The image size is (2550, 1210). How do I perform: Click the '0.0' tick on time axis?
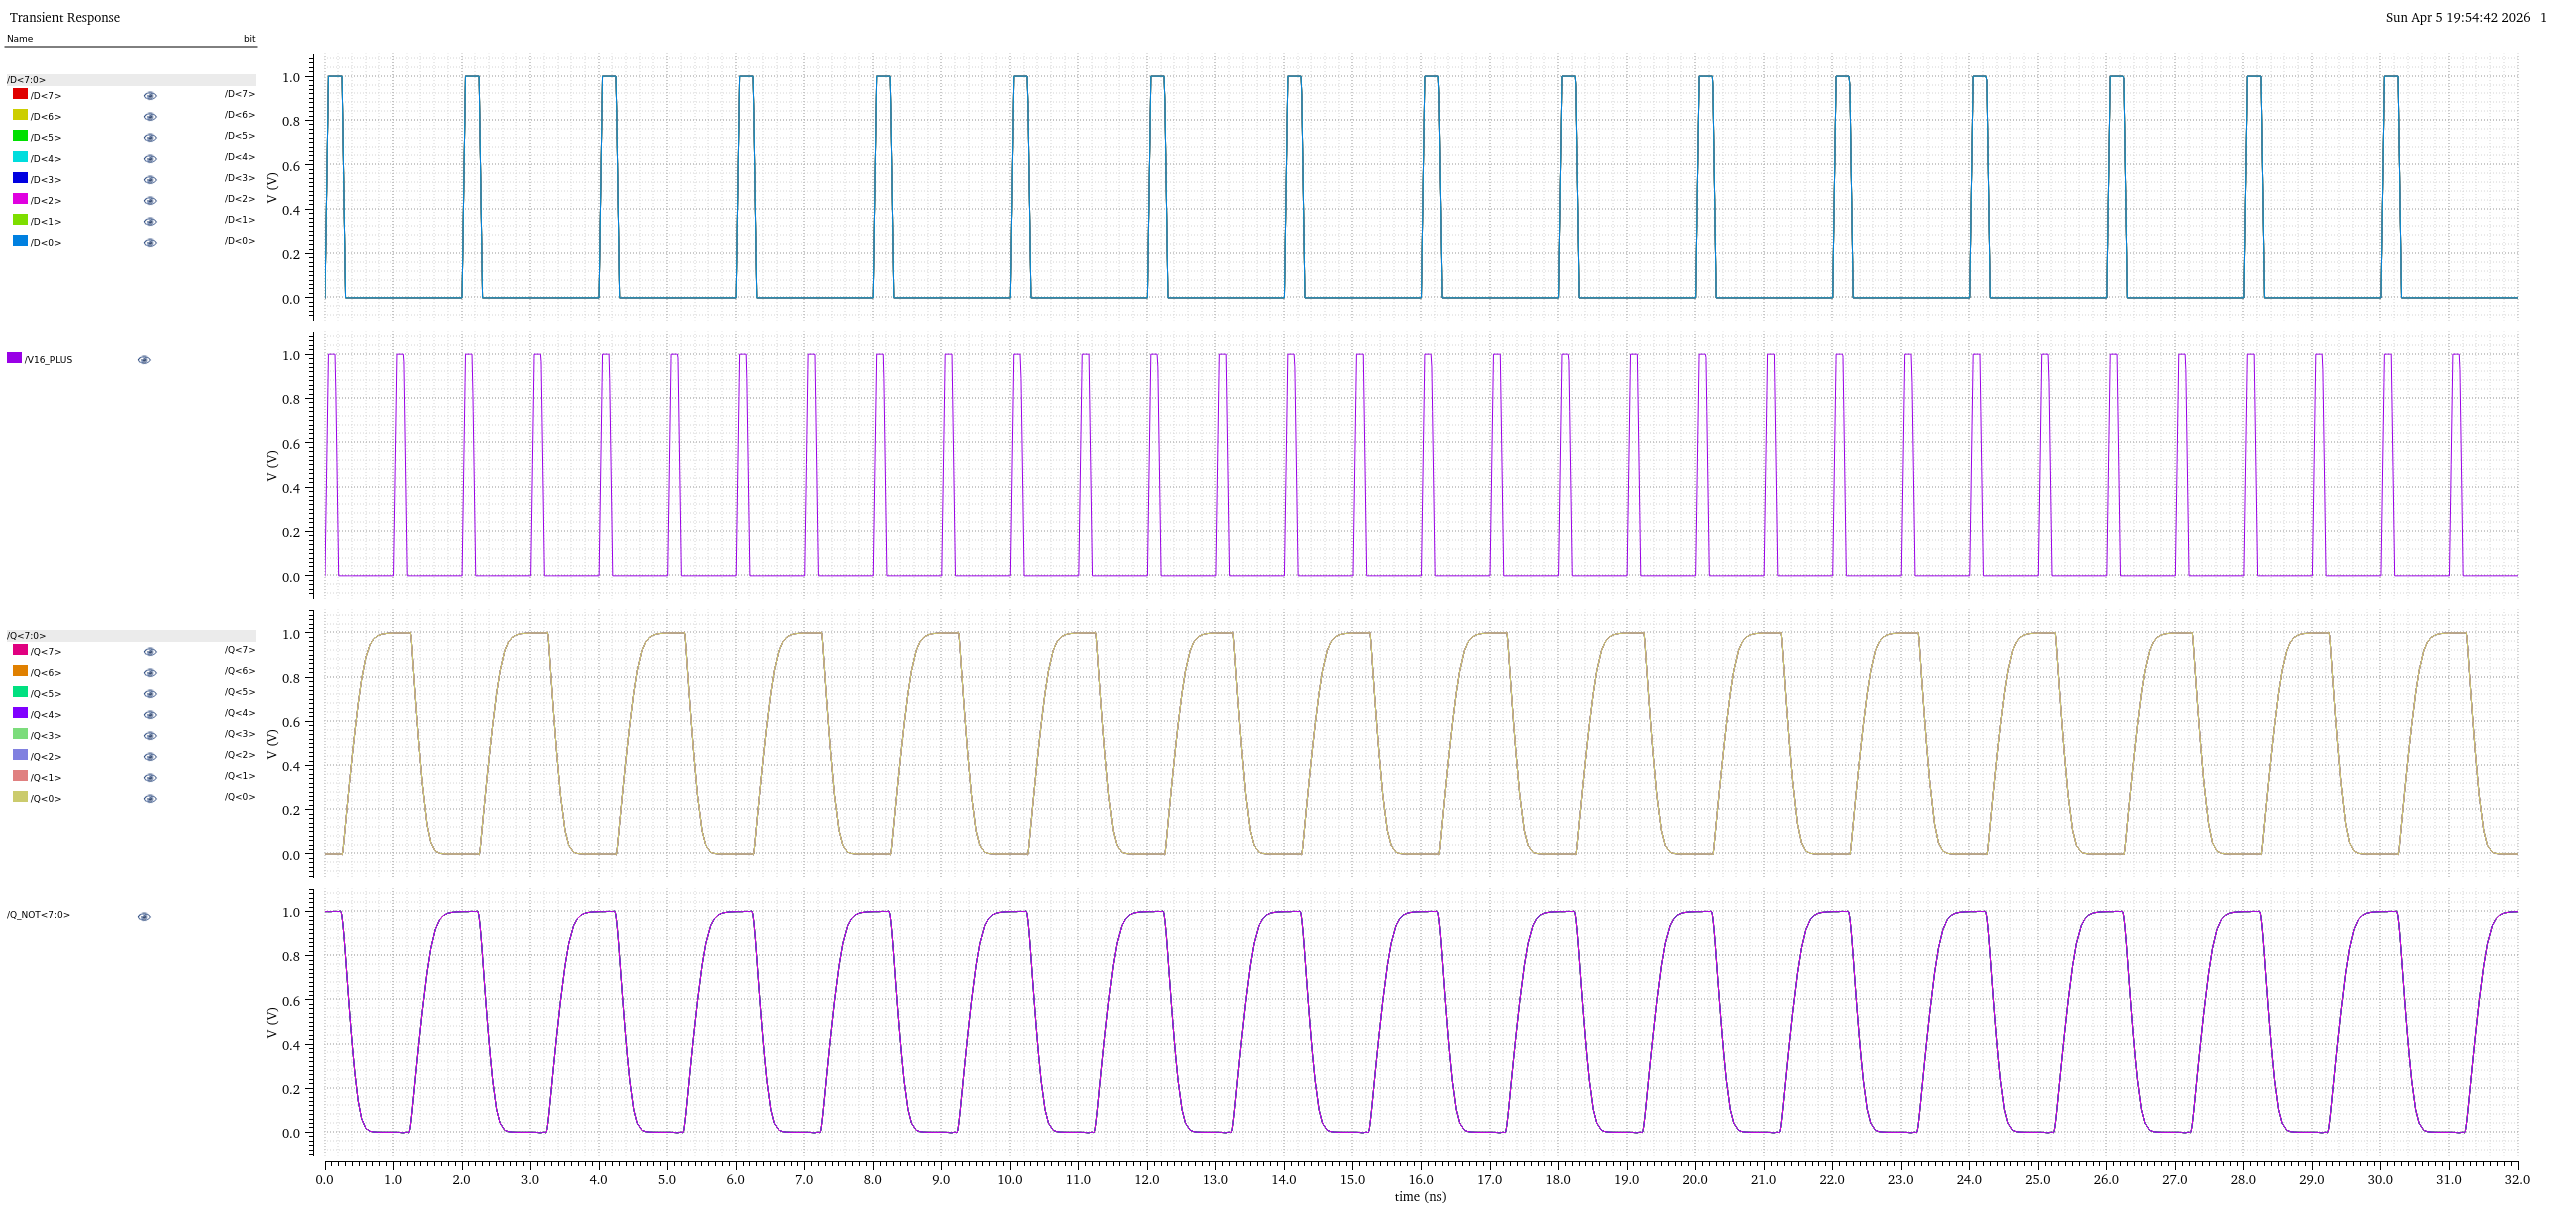pyautogui.click(x=325, y=1180)
